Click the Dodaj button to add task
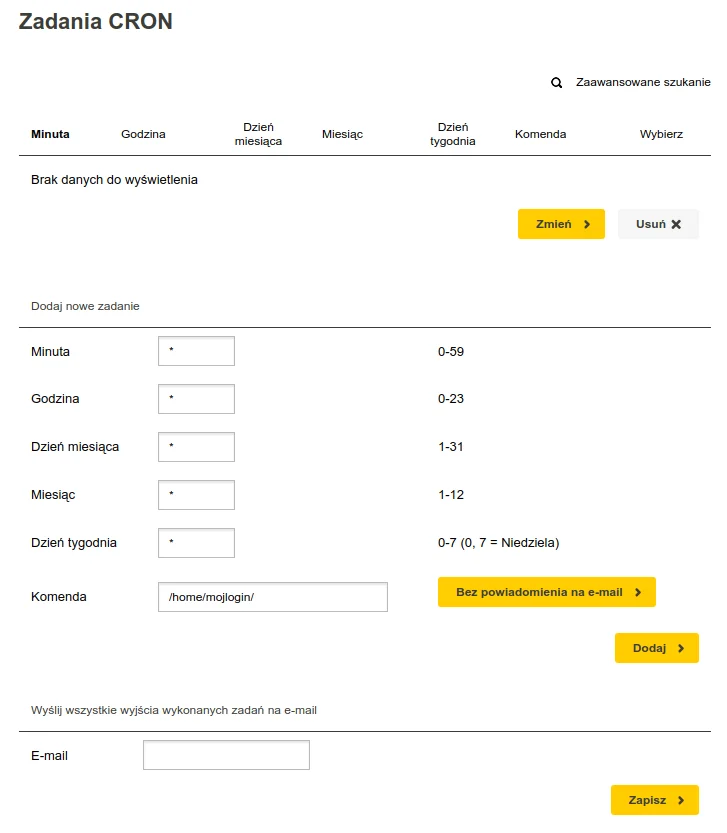The image size is (727, 833). 657,648
